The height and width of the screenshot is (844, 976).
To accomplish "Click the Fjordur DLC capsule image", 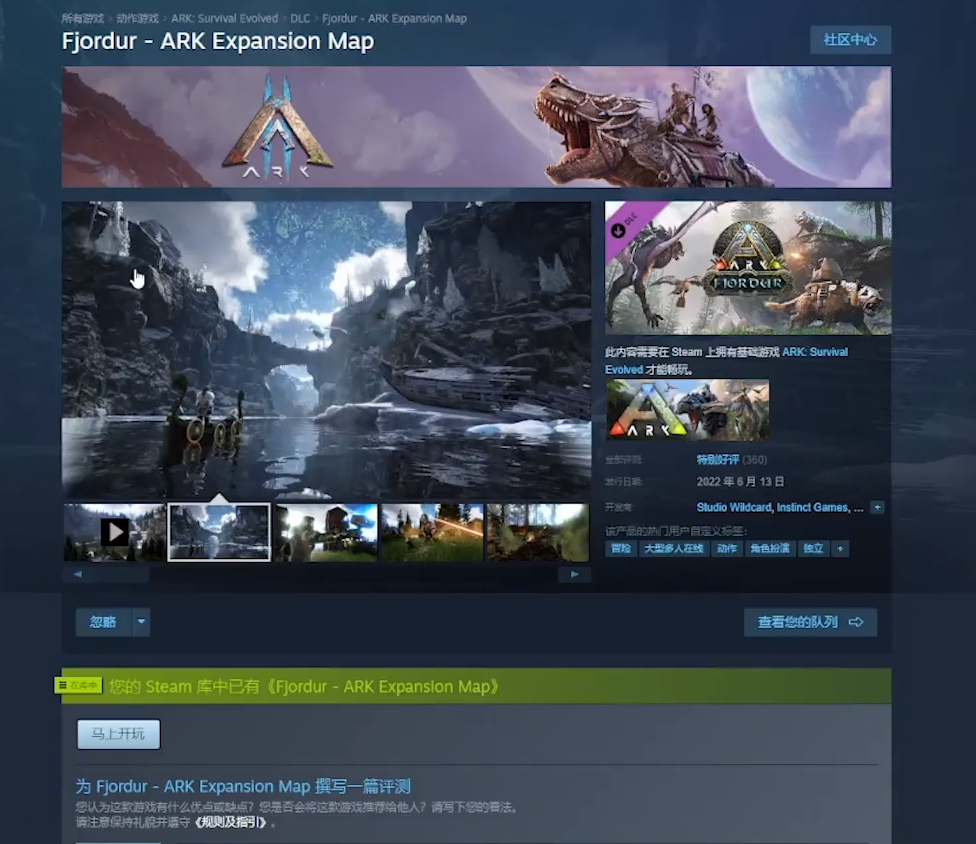I will pos(747,268).
